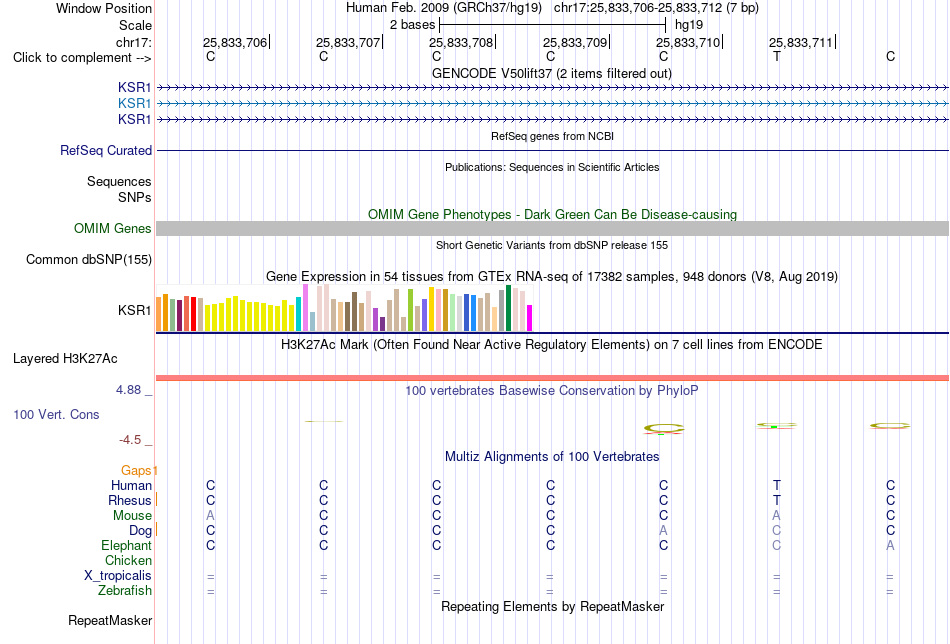
Task: Select the X_tropicalis species label
Action: click(x=118, y=576)
